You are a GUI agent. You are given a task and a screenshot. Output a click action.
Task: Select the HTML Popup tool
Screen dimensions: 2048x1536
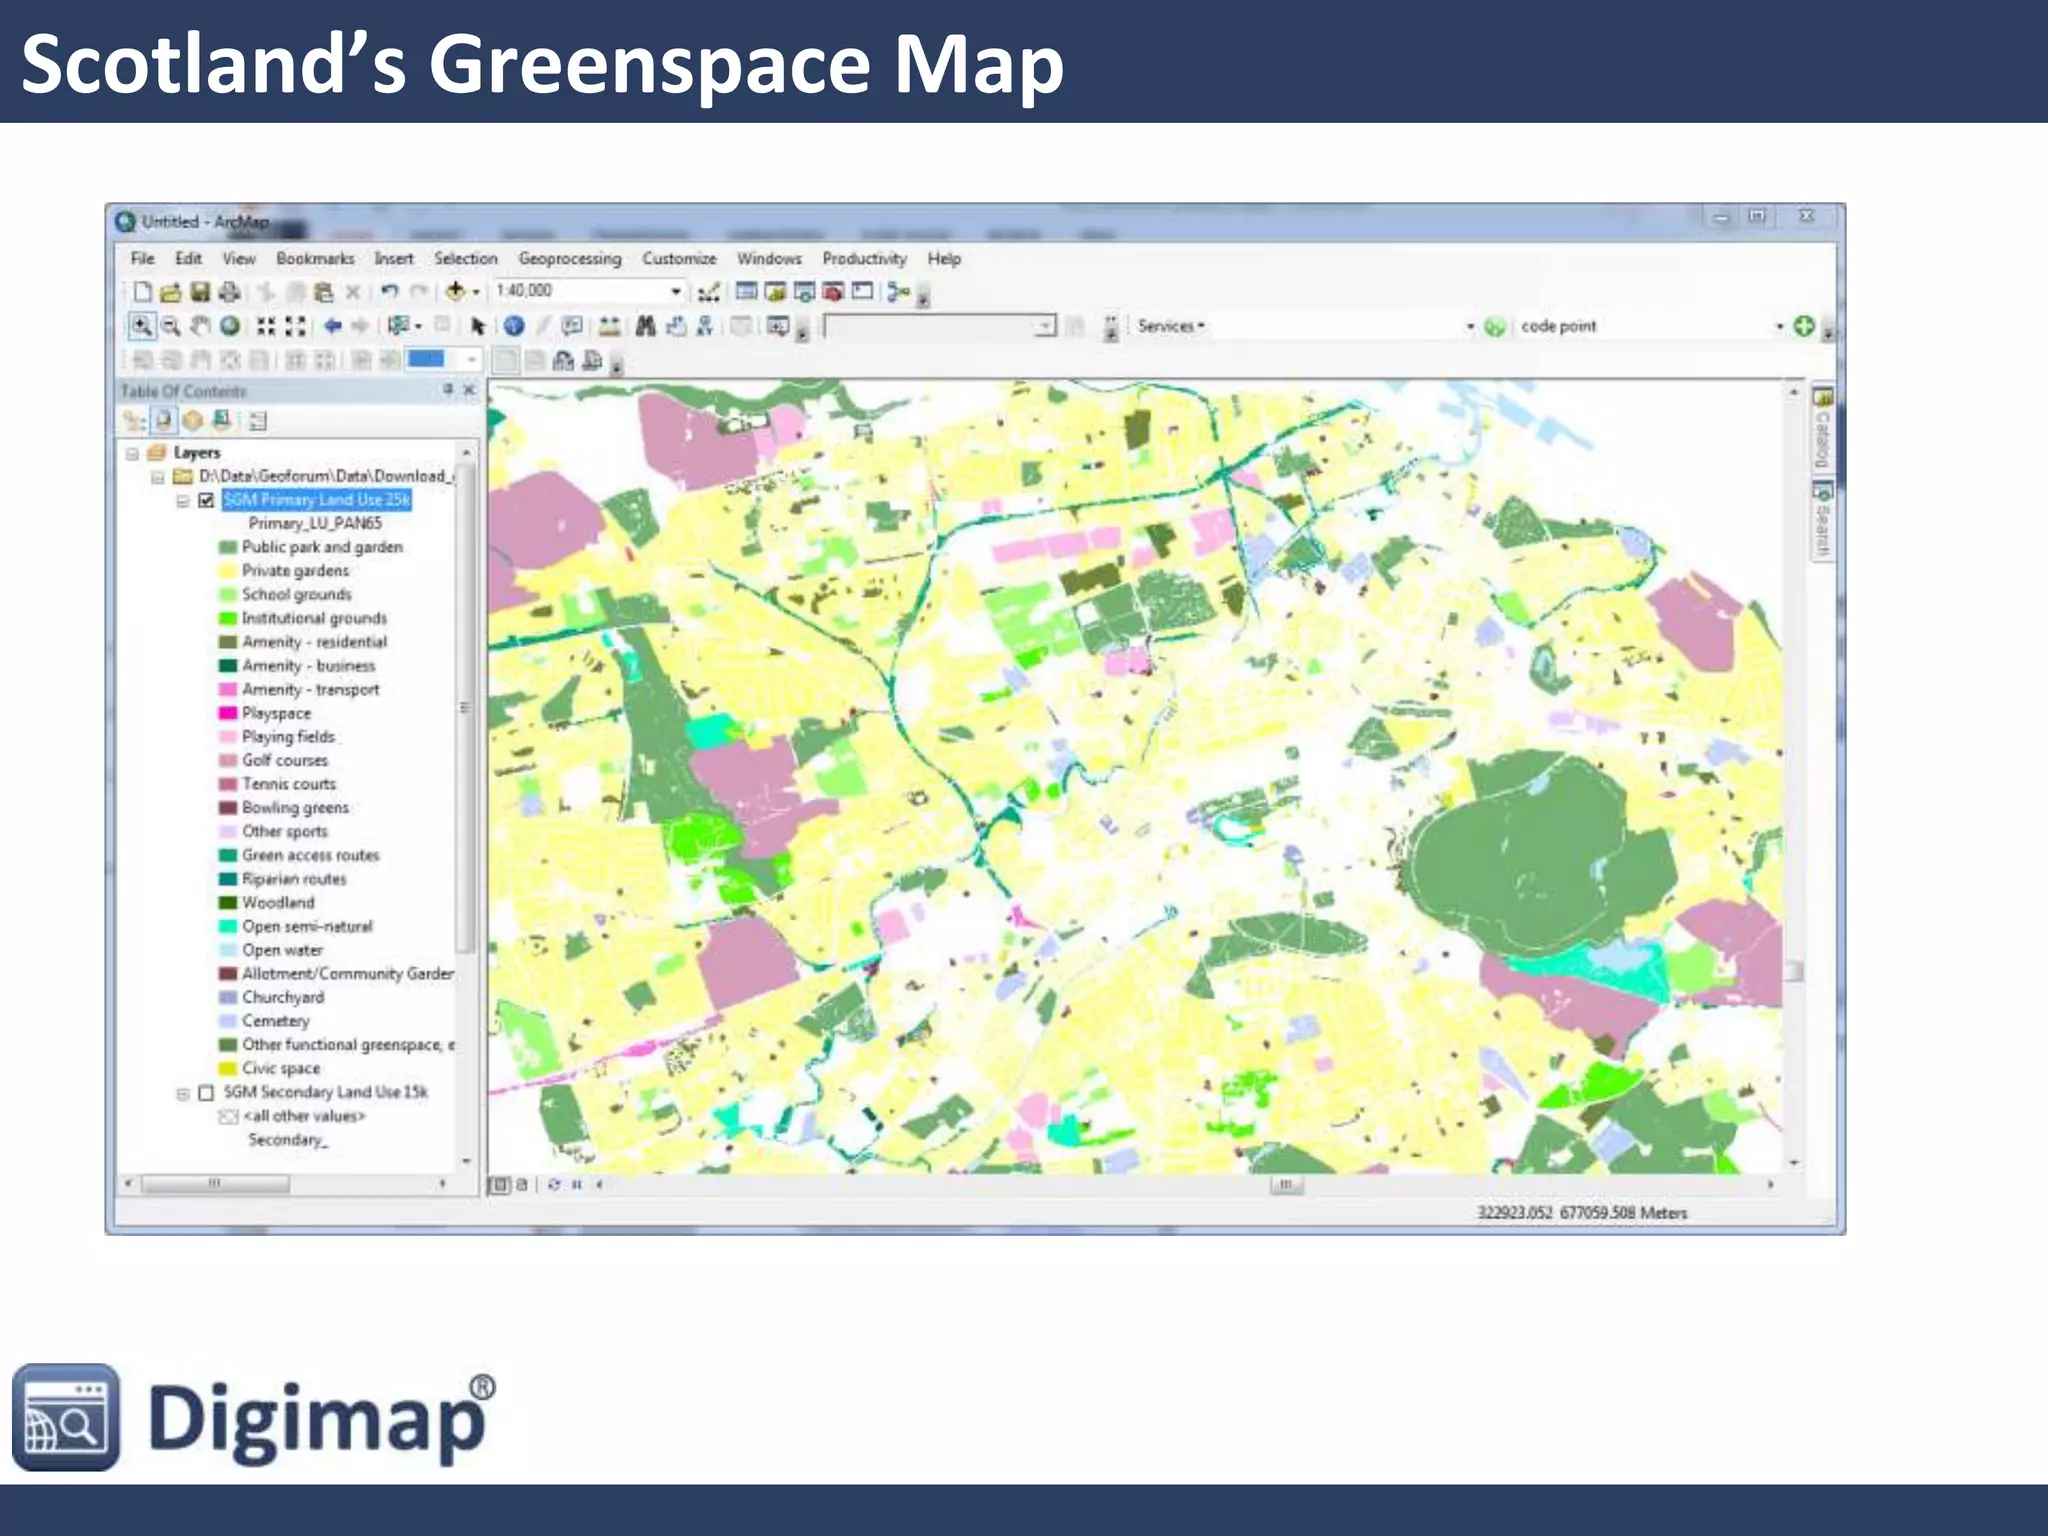coord(572,326)
